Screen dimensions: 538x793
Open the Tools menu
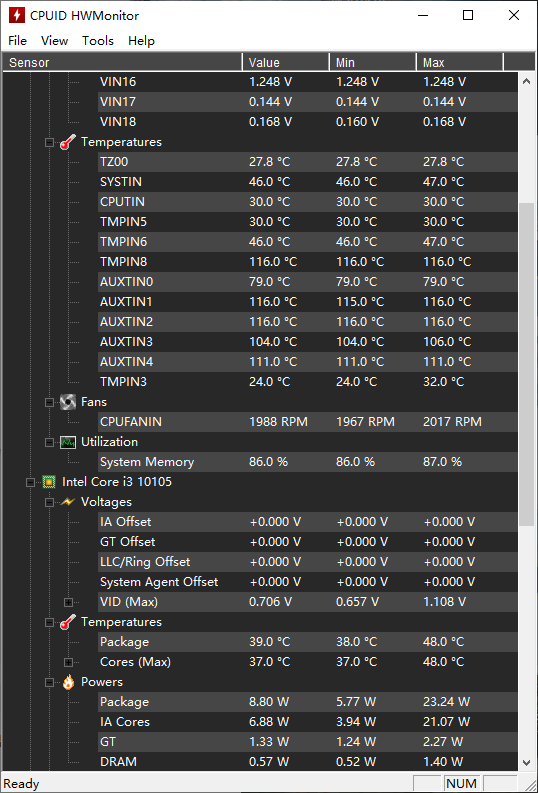pos(98,41)
